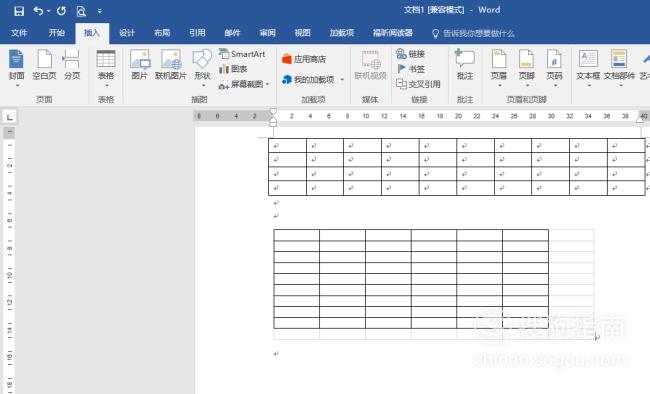Viewport: 650px width, 394px height.
Task: Add a 批注 (Comment)
Action: point(465,65)
